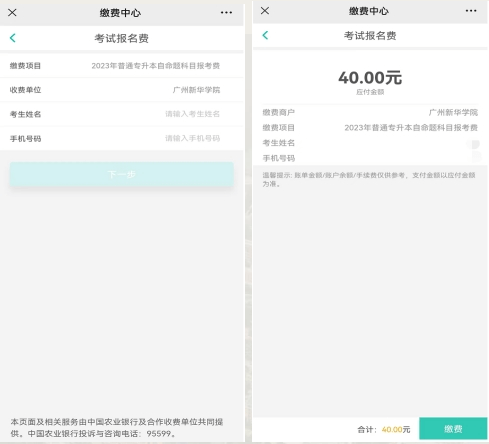Tap the green 缴费 pay button

453,429
